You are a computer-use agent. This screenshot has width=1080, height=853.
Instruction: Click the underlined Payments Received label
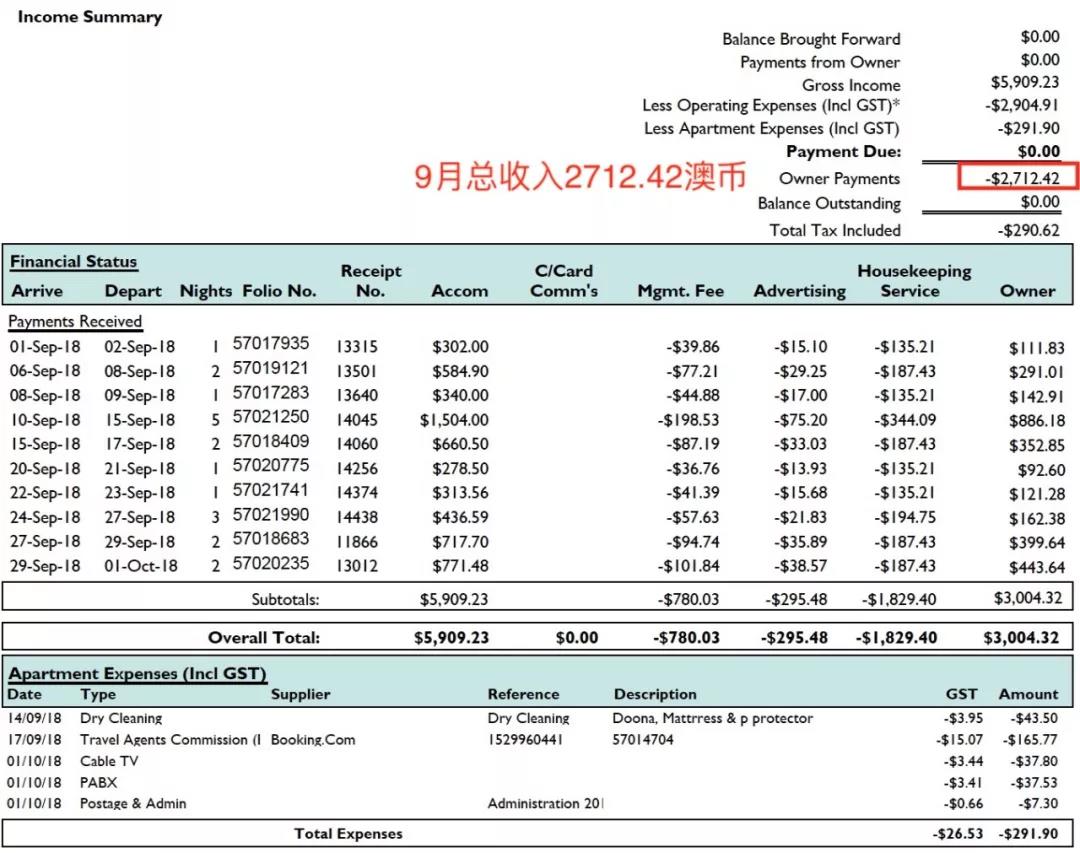(x=76, y=321)
